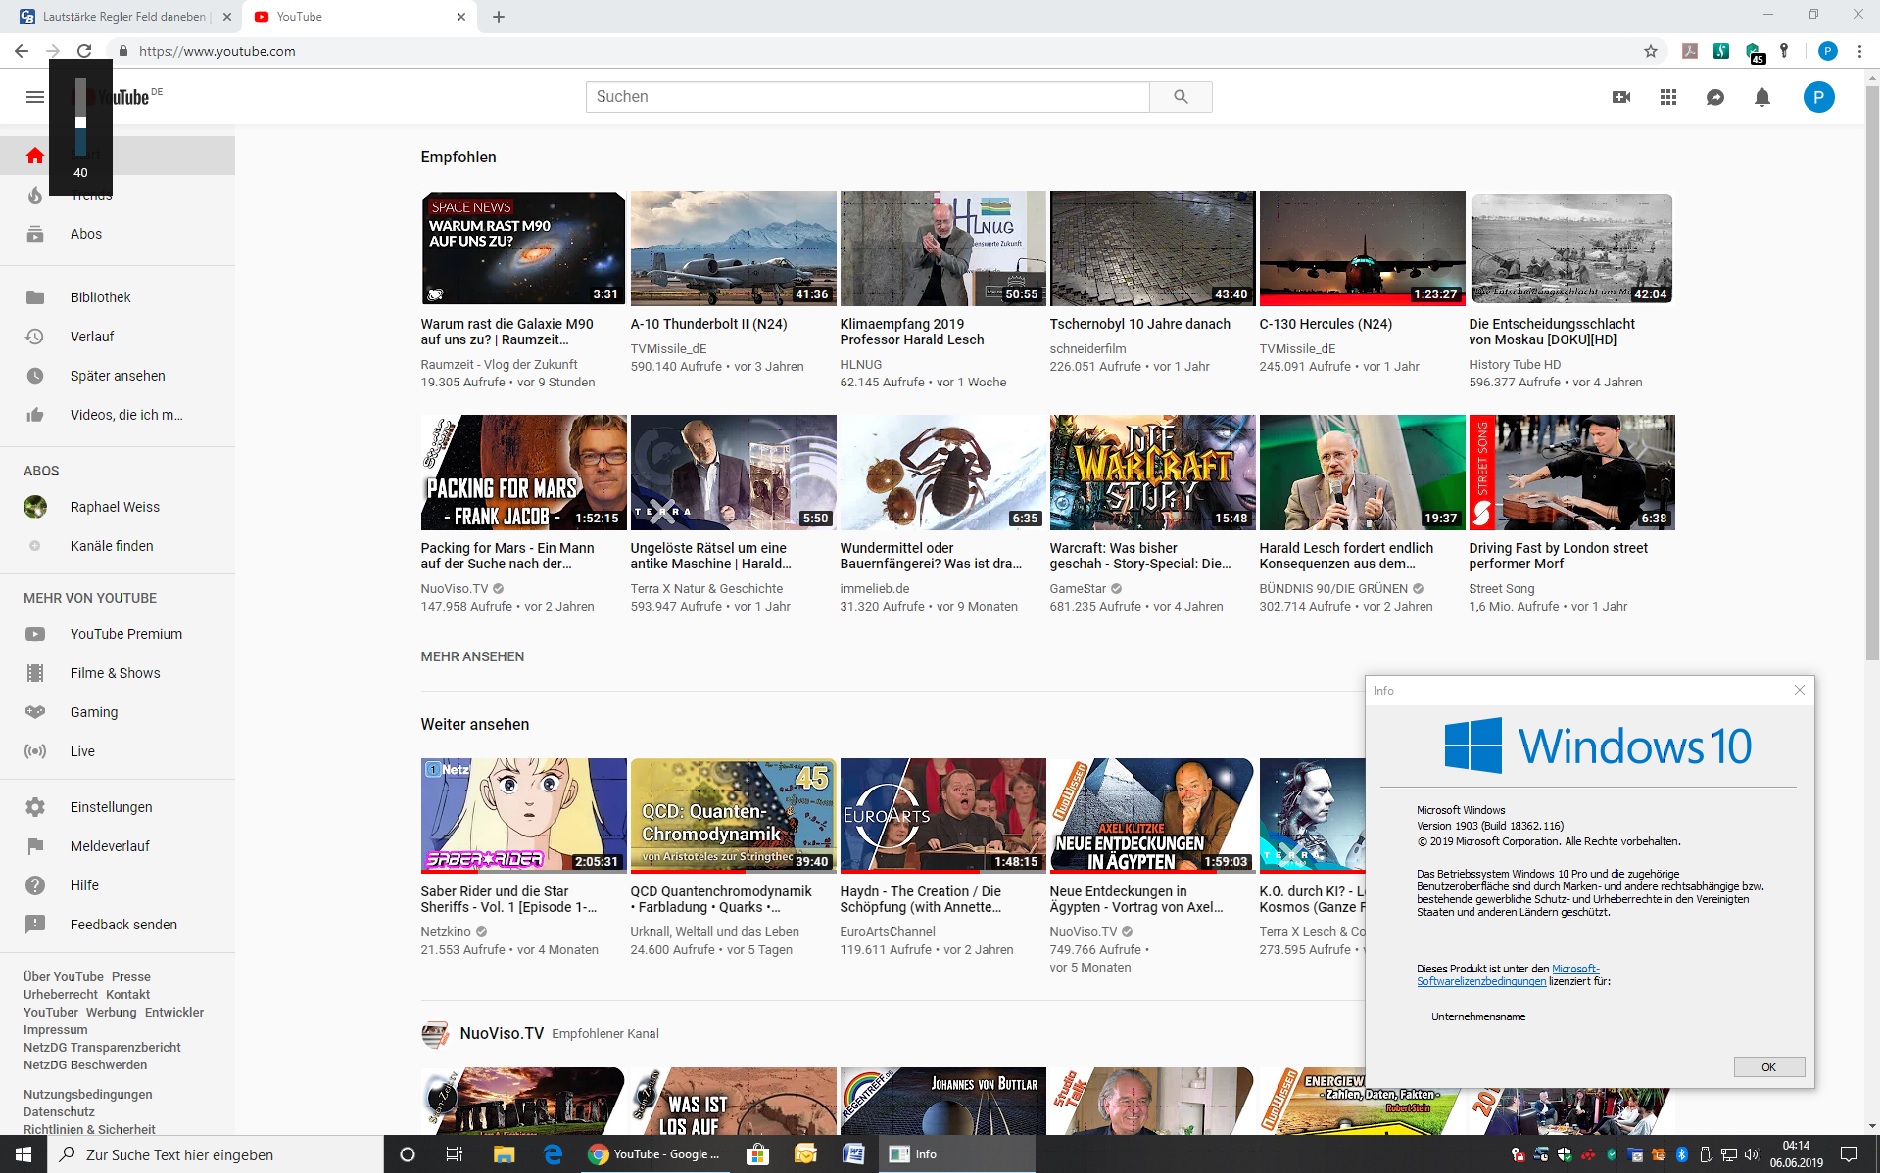Open the account avatar in YouTube header
The width and height of the screenshot is (1880, 1173).
pyautogui.click(x=1819, y=97)
